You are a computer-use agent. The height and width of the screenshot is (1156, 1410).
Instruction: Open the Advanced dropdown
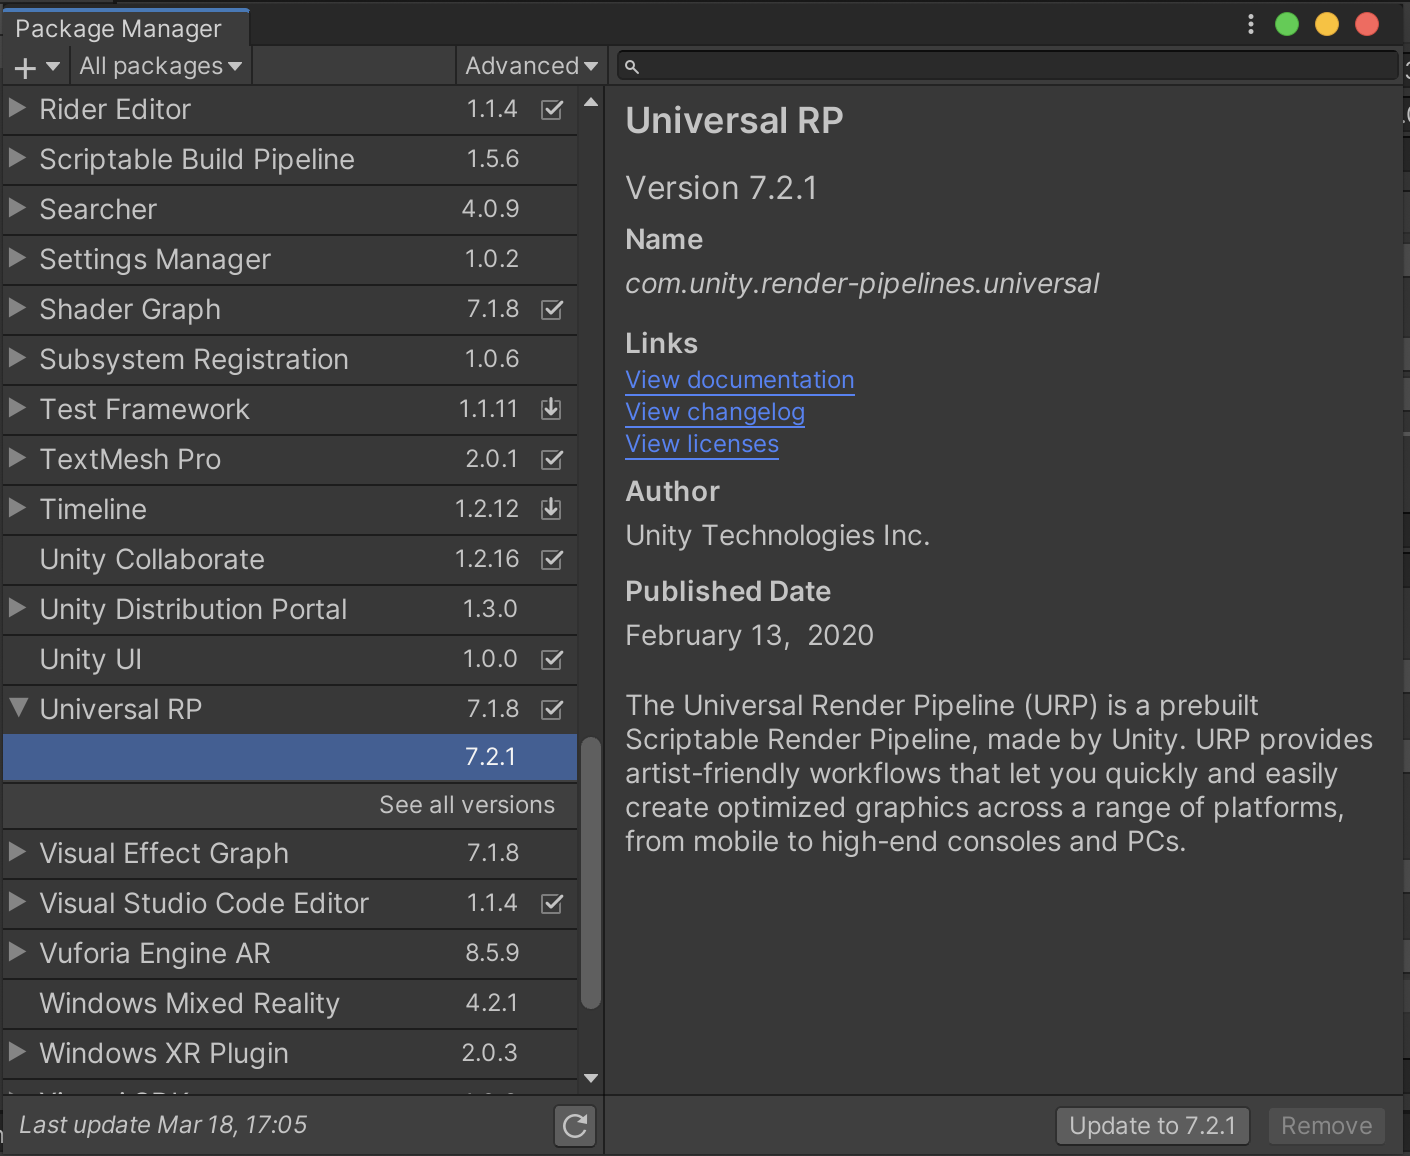click(x=530, y=65)
